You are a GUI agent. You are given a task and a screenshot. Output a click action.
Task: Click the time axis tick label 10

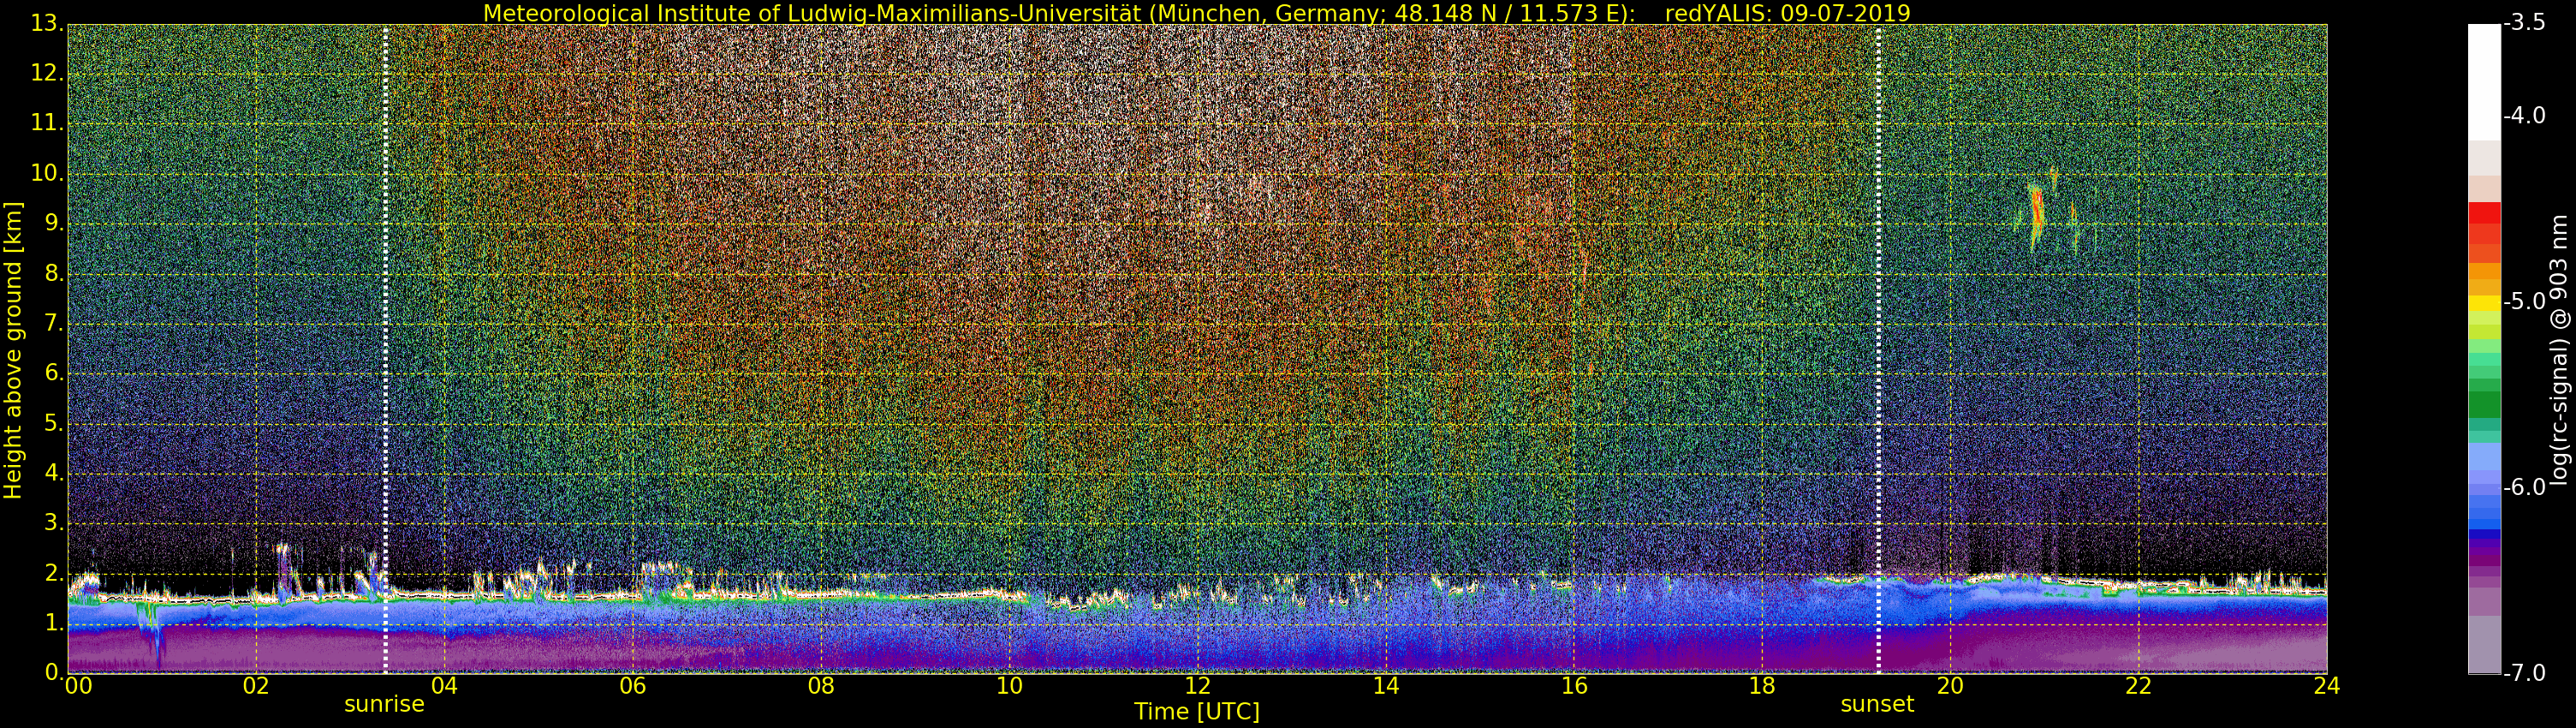1009,685
